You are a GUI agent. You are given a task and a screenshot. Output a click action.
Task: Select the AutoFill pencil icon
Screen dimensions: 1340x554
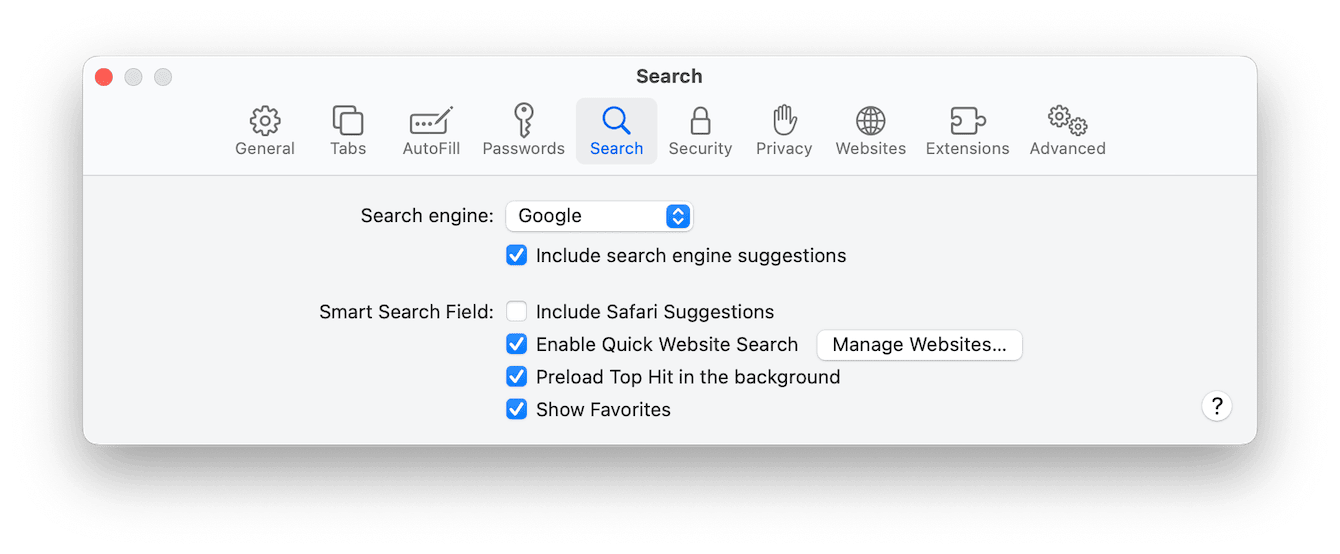click(431, 121)
